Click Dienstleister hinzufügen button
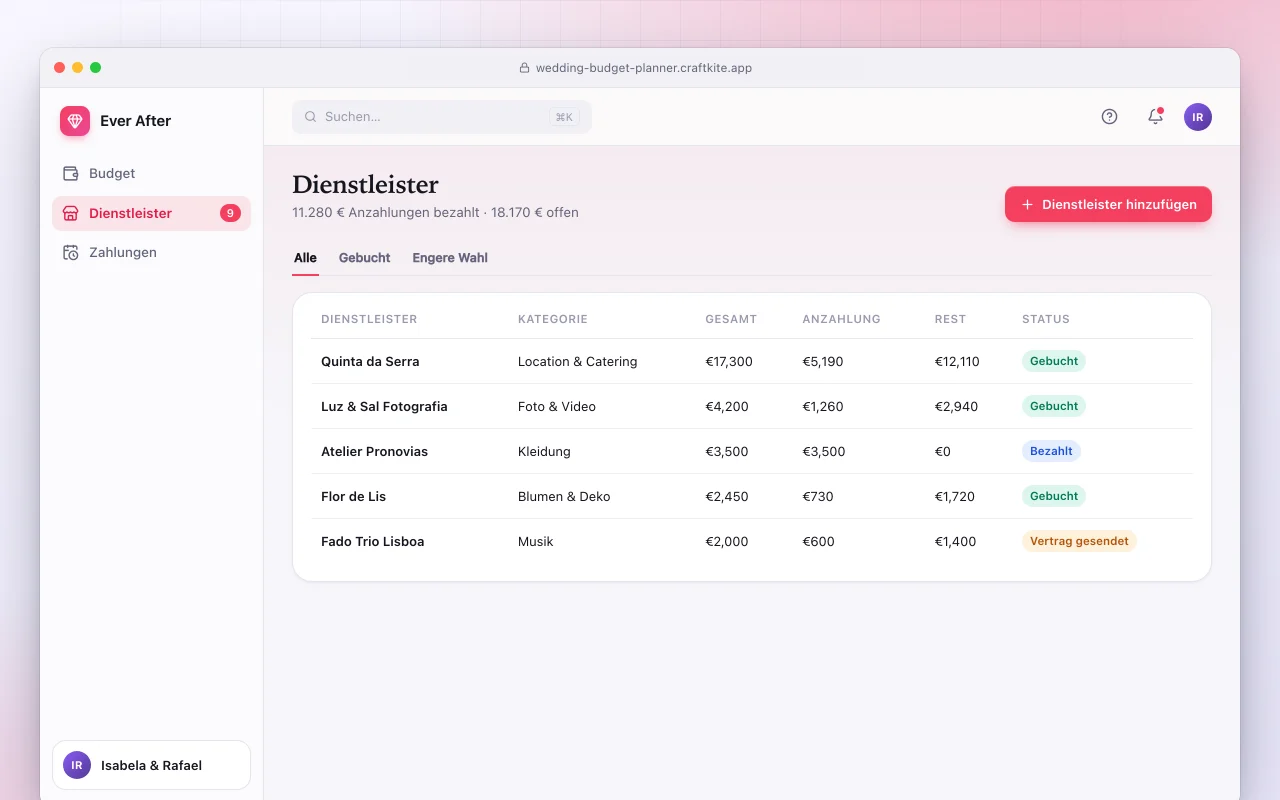 point(1108,204)
